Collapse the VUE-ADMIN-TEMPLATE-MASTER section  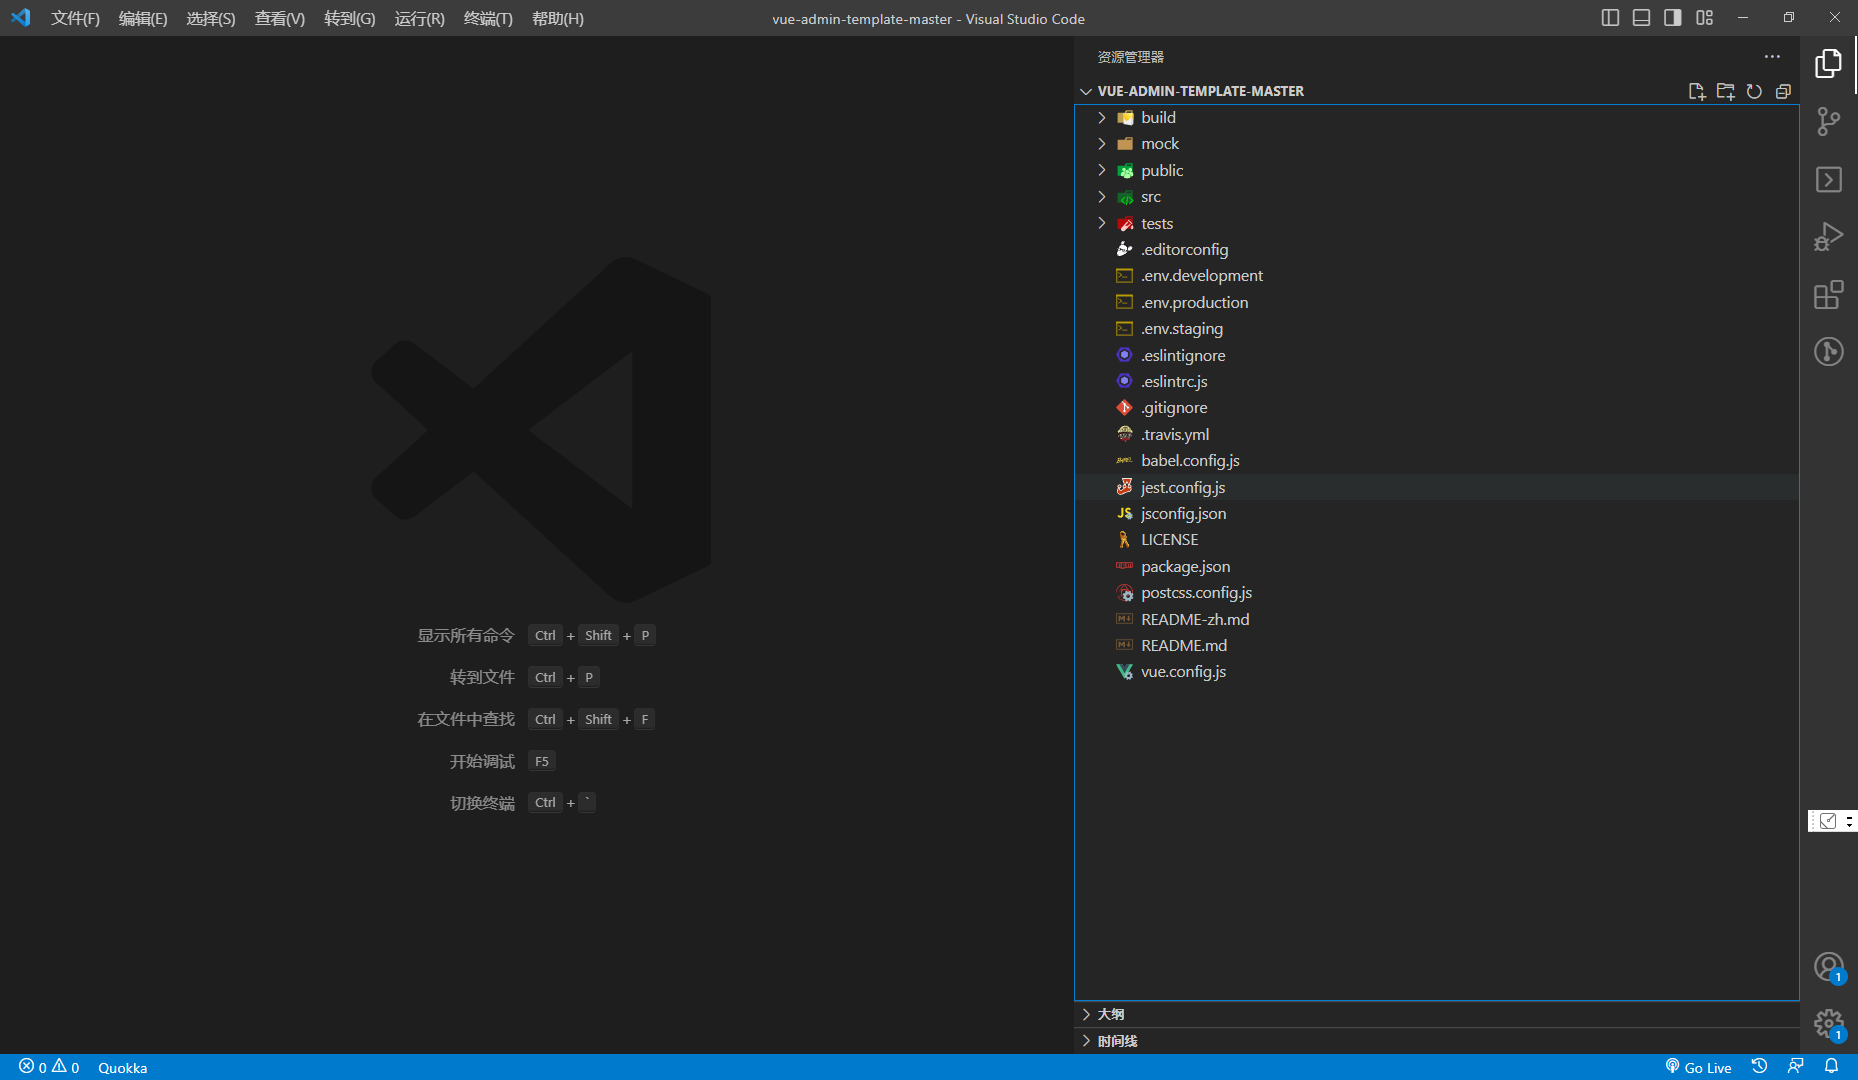click(1200, 91)
